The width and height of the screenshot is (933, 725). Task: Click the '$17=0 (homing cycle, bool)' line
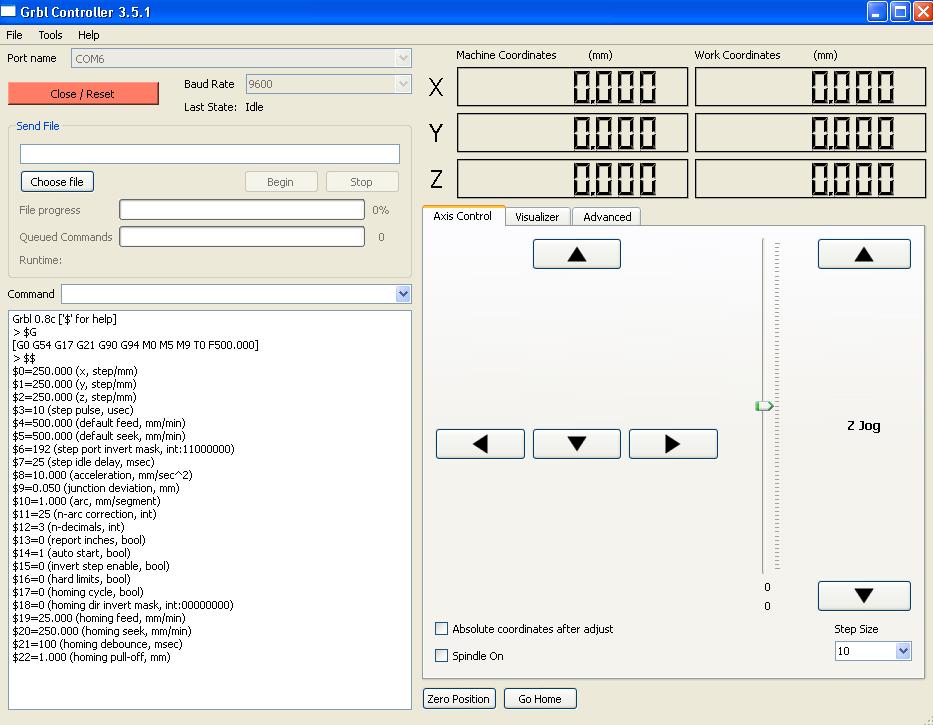[78, 592]
